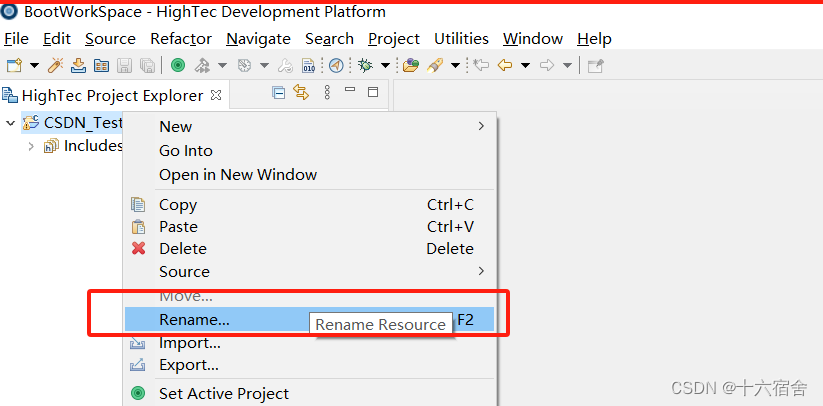Viewport: 823px width, 406px height.
Task: Open the New submenu in context menu
Action: click(x=310, y=126)
